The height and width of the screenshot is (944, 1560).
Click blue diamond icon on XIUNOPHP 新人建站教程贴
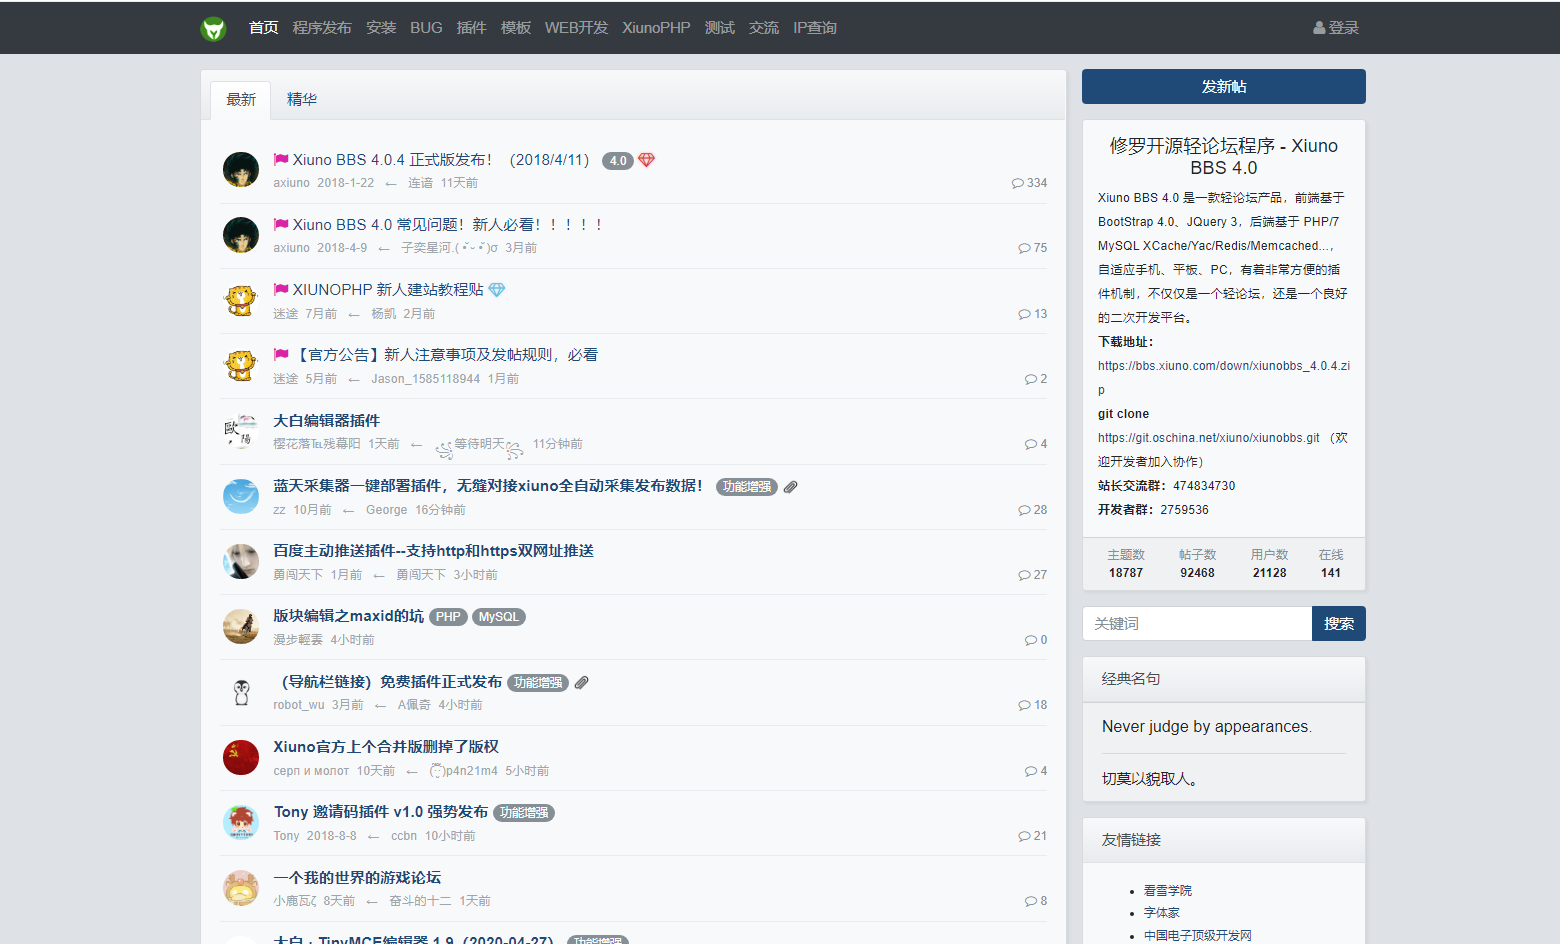pos(497,290)
